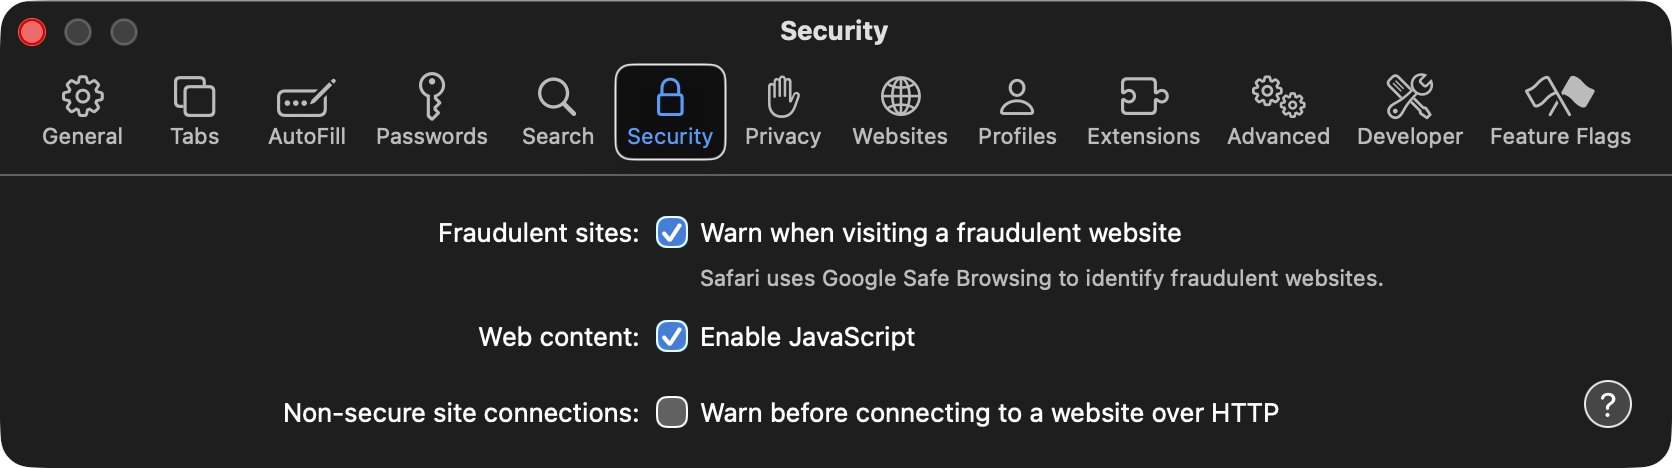Click the "Enable JavaScript" label text
Viewport: 1672px width, 468px height.
807,337
